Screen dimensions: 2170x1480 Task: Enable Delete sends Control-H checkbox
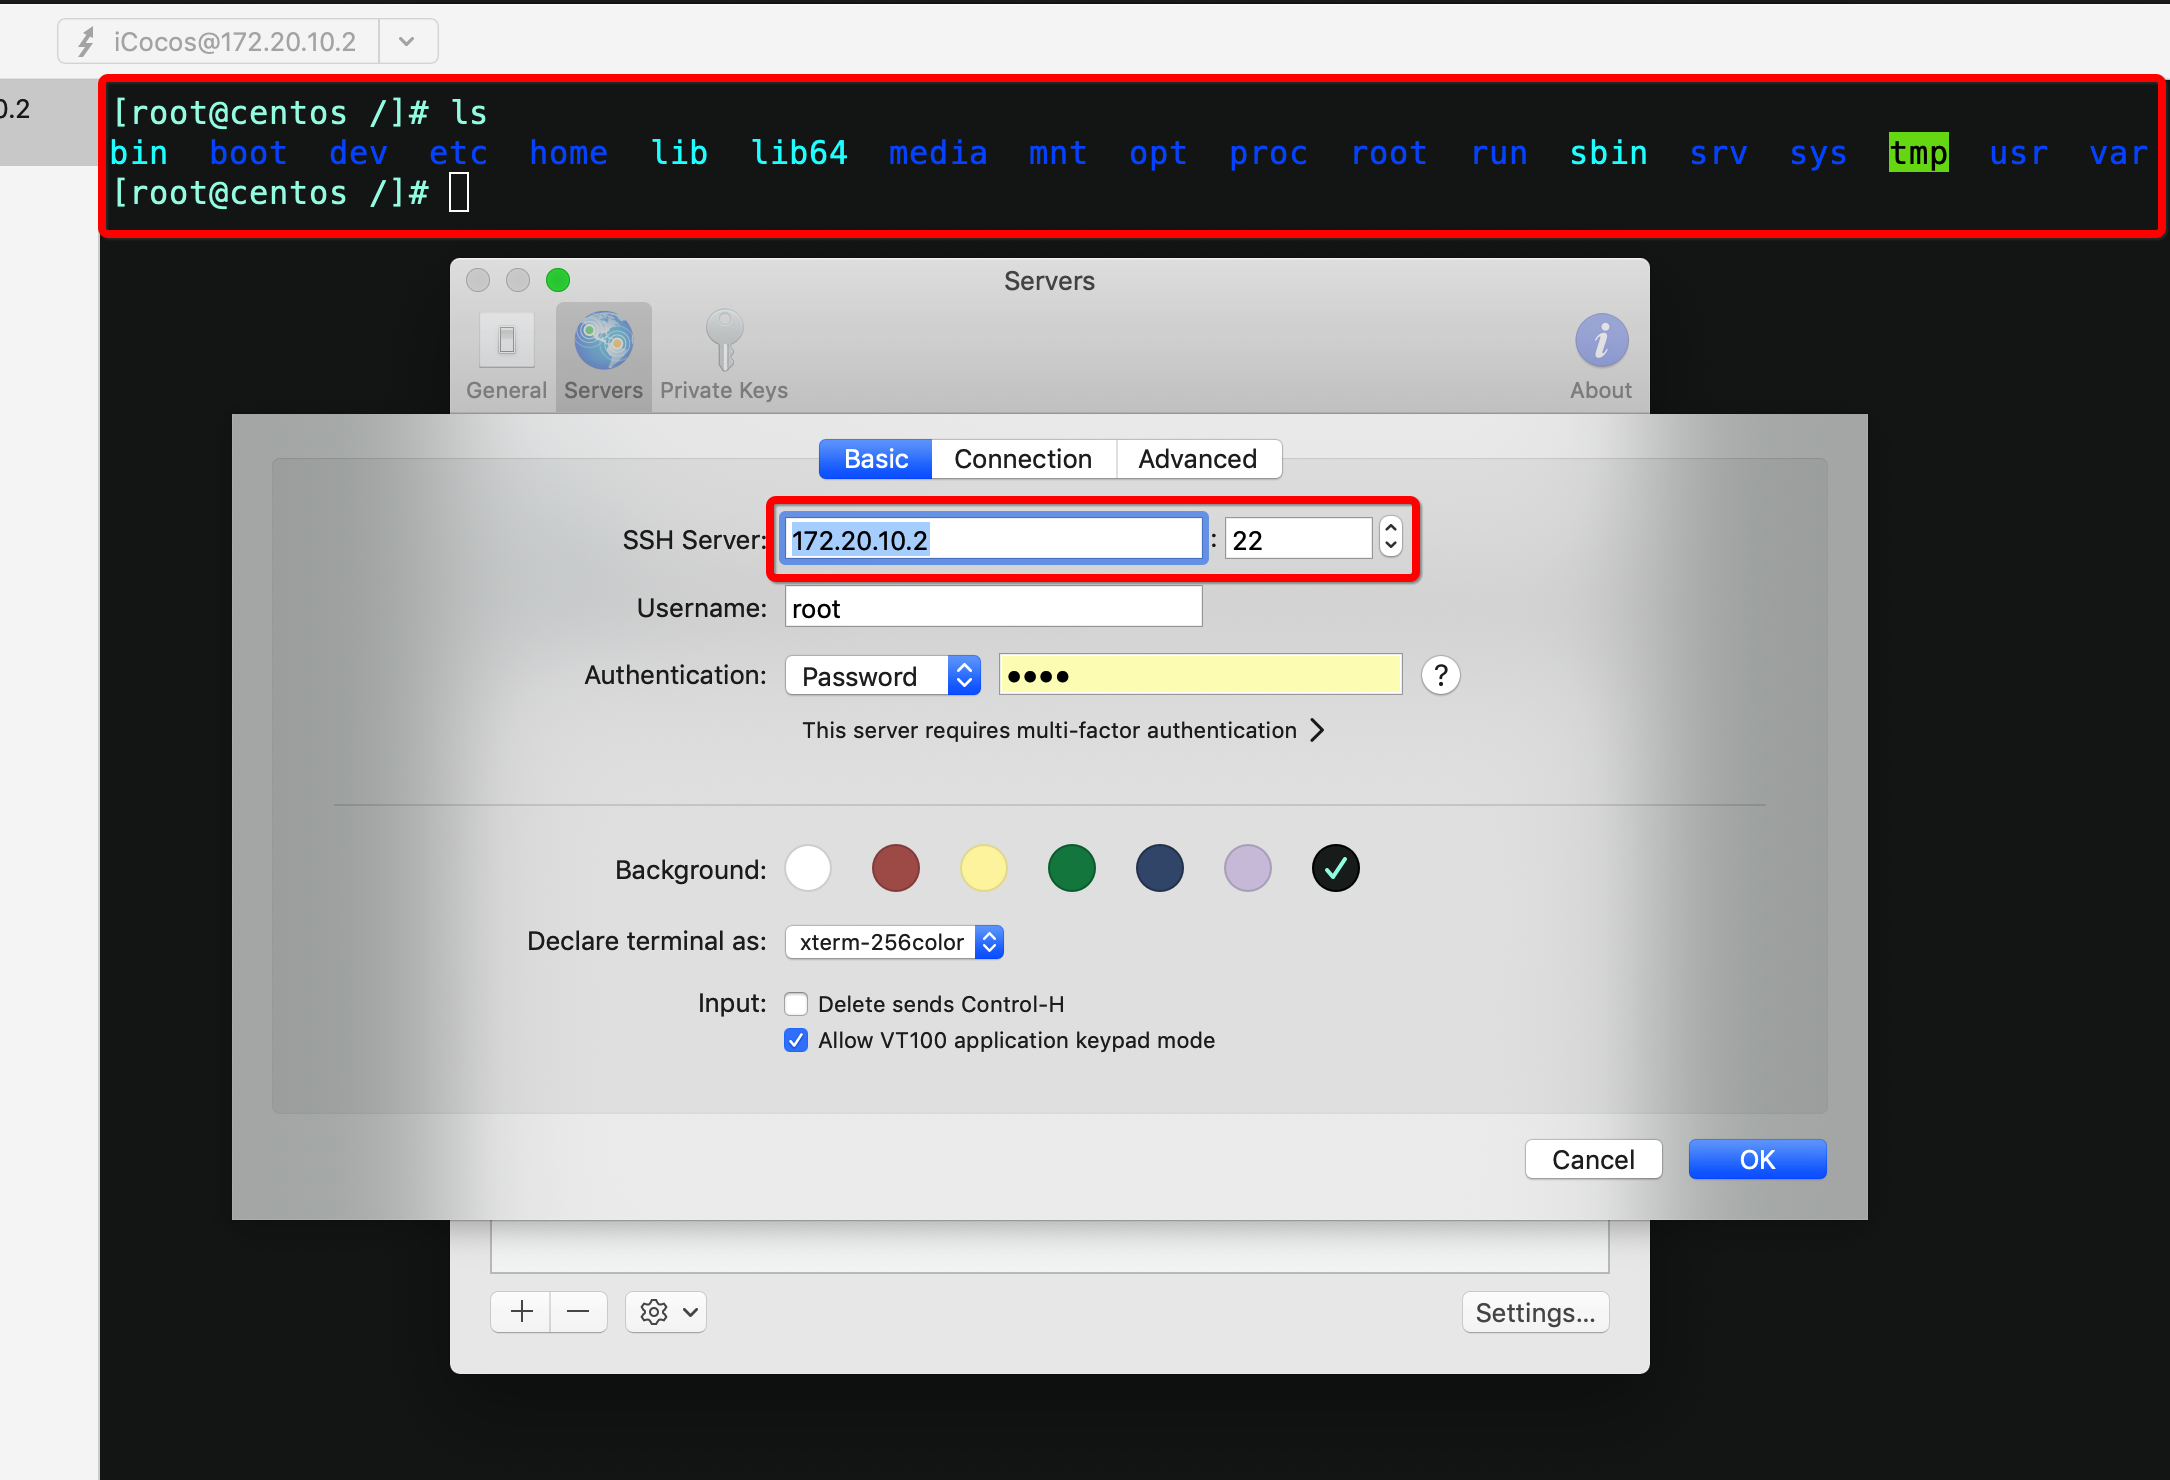tap(796, 1004)
